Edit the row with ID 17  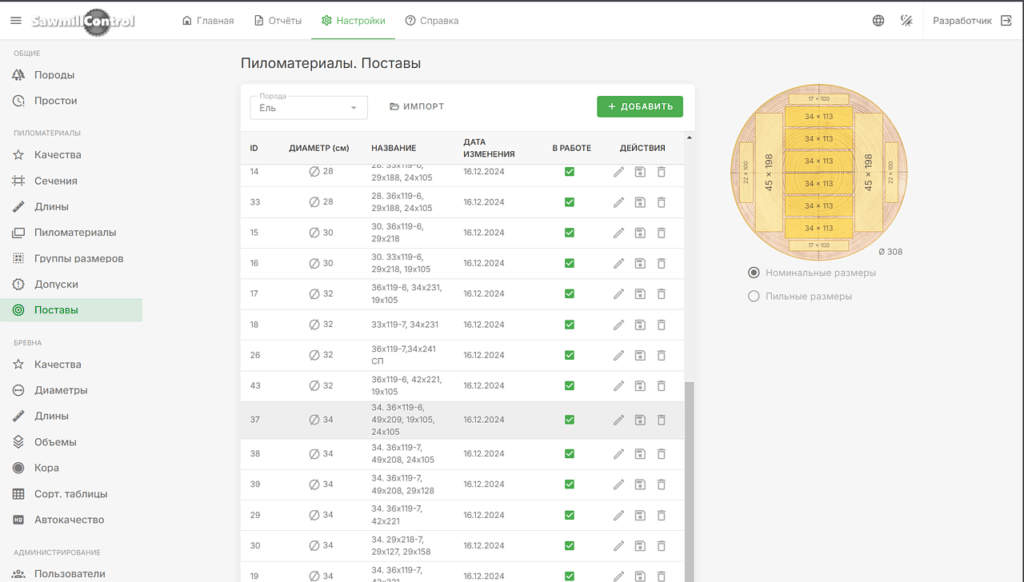(618, 294)
